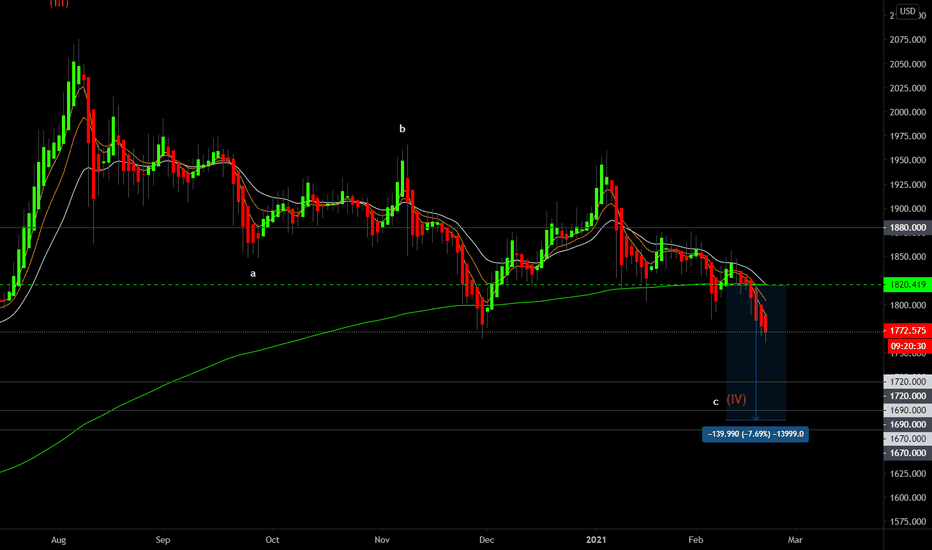932x550 pixels.
Task: Click the red 1772.575 current price label
Action: (x=908, y=330)
